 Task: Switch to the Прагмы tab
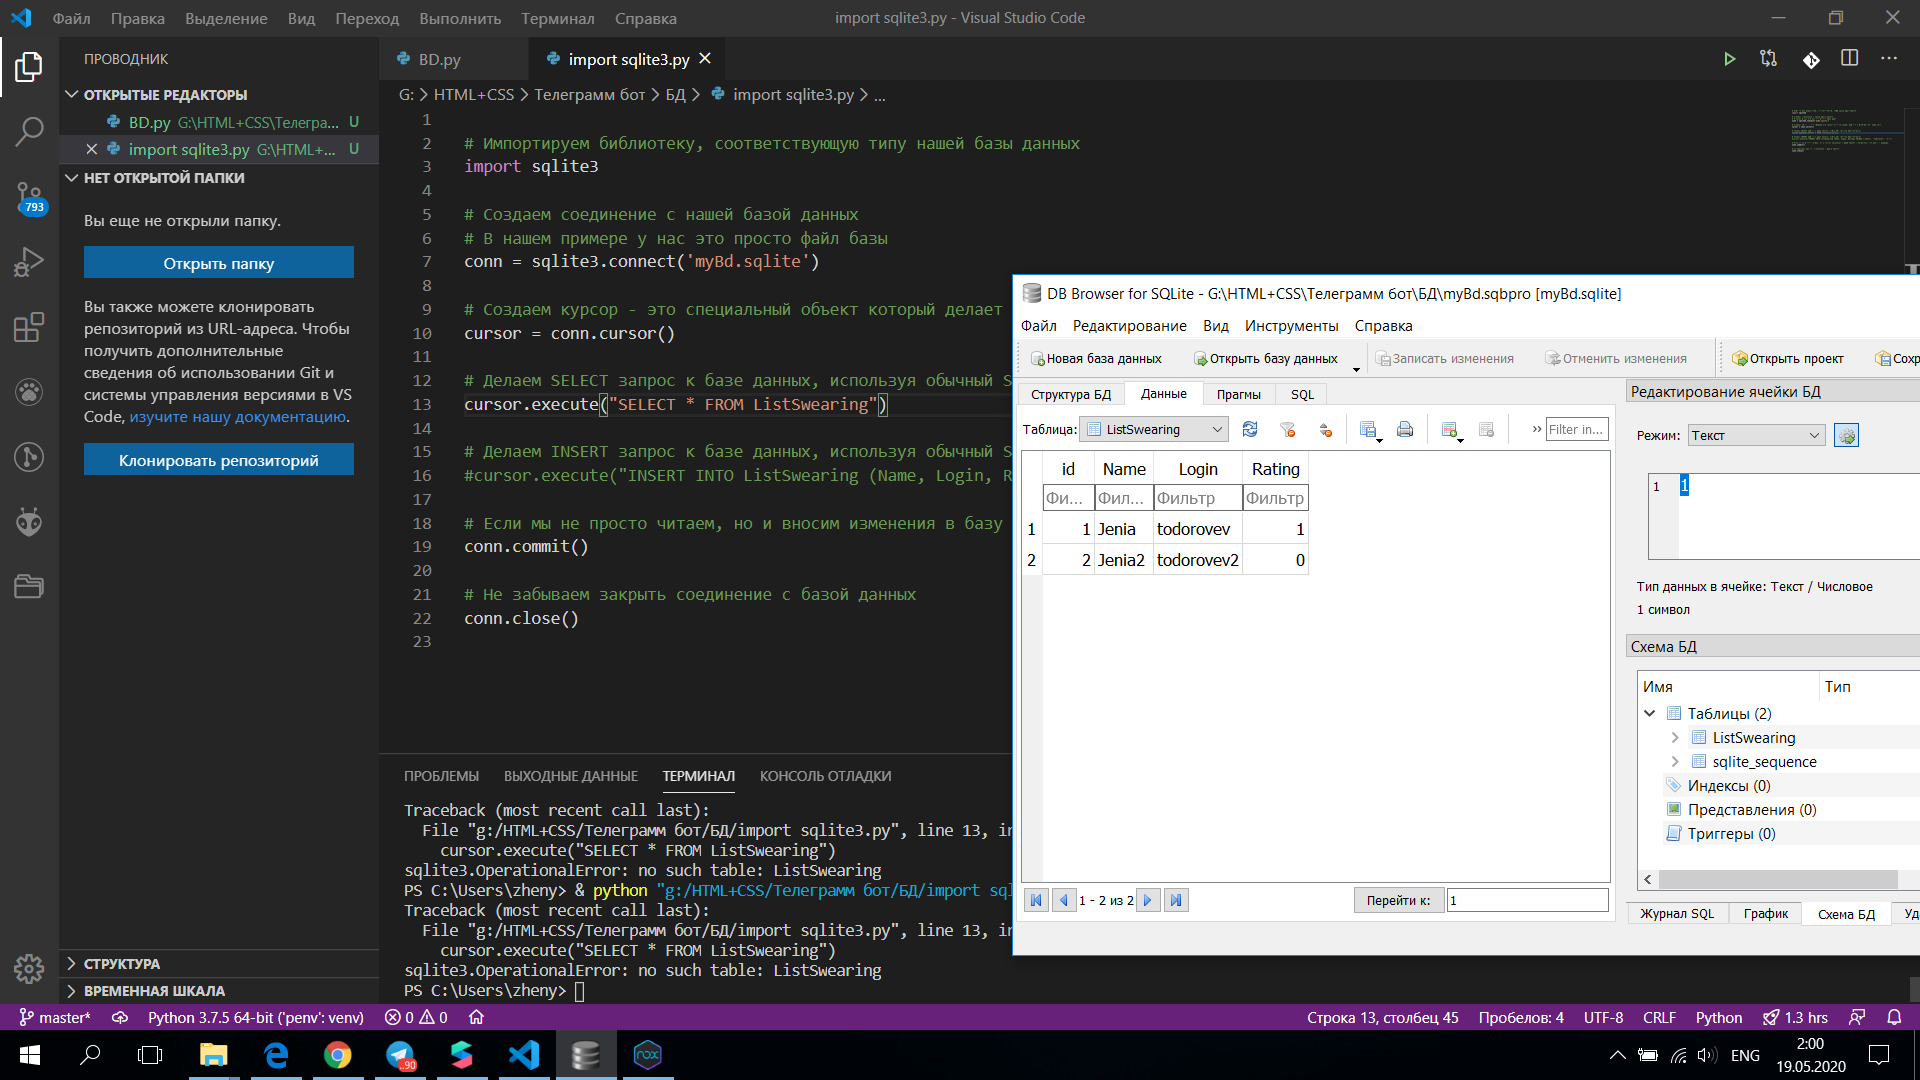pos(1238,394)
